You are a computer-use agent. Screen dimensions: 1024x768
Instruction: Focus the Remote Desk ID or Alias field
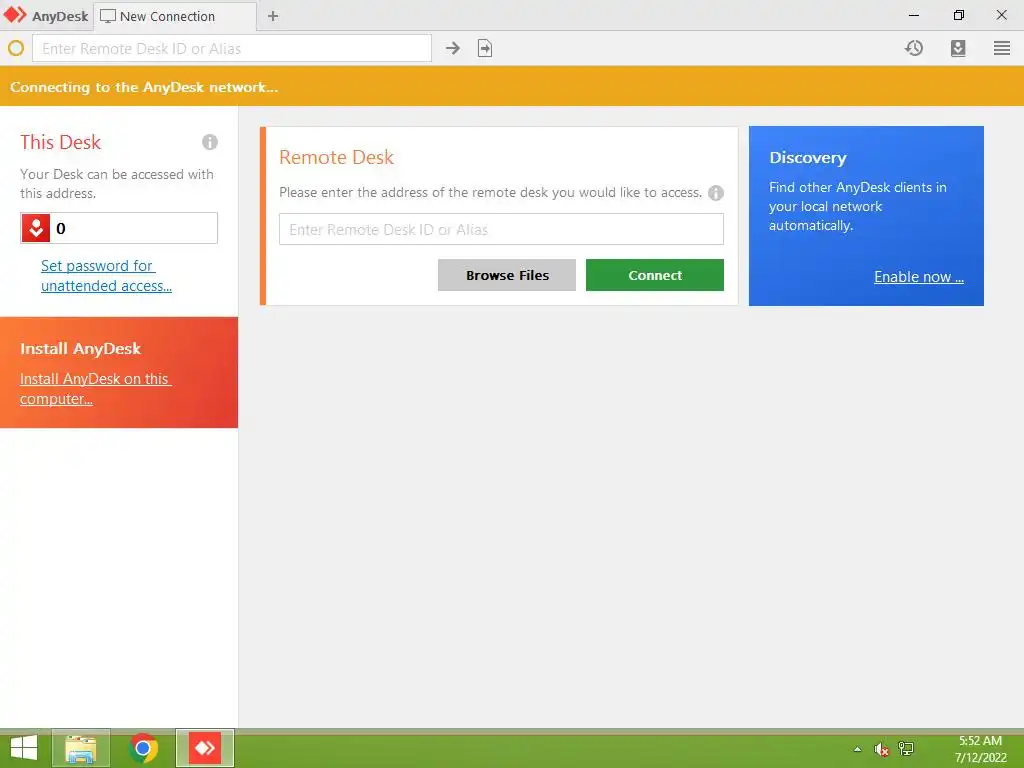click(501, 229)
